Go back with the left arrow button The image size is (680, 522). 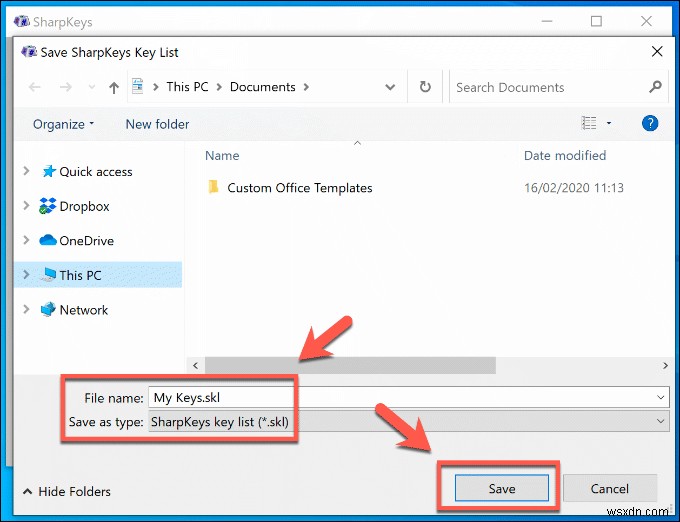click(35, 87)
